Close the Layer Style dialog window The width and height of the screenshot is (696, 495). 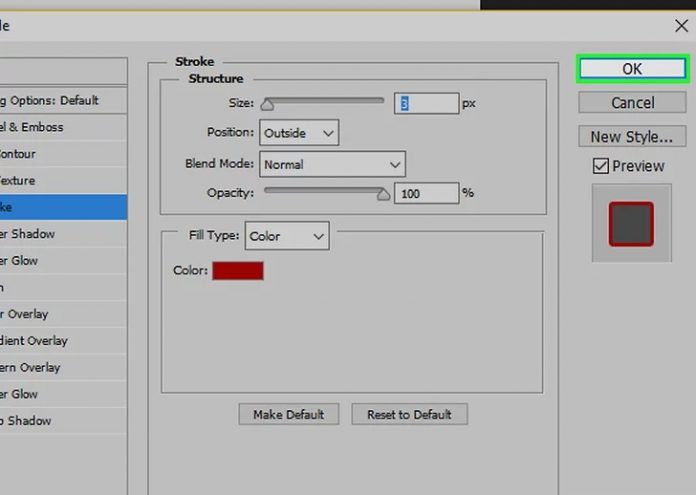point(681,26)
